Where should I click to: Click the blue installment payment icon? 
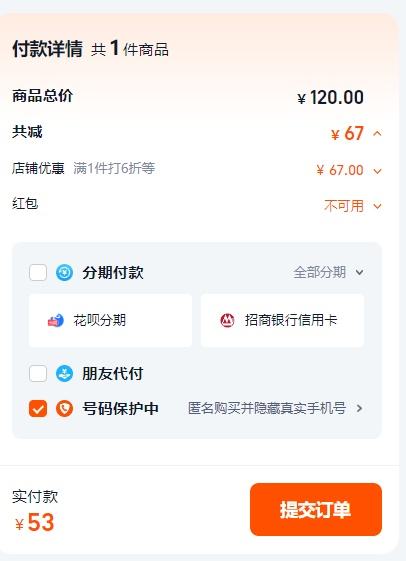point(64,272)
